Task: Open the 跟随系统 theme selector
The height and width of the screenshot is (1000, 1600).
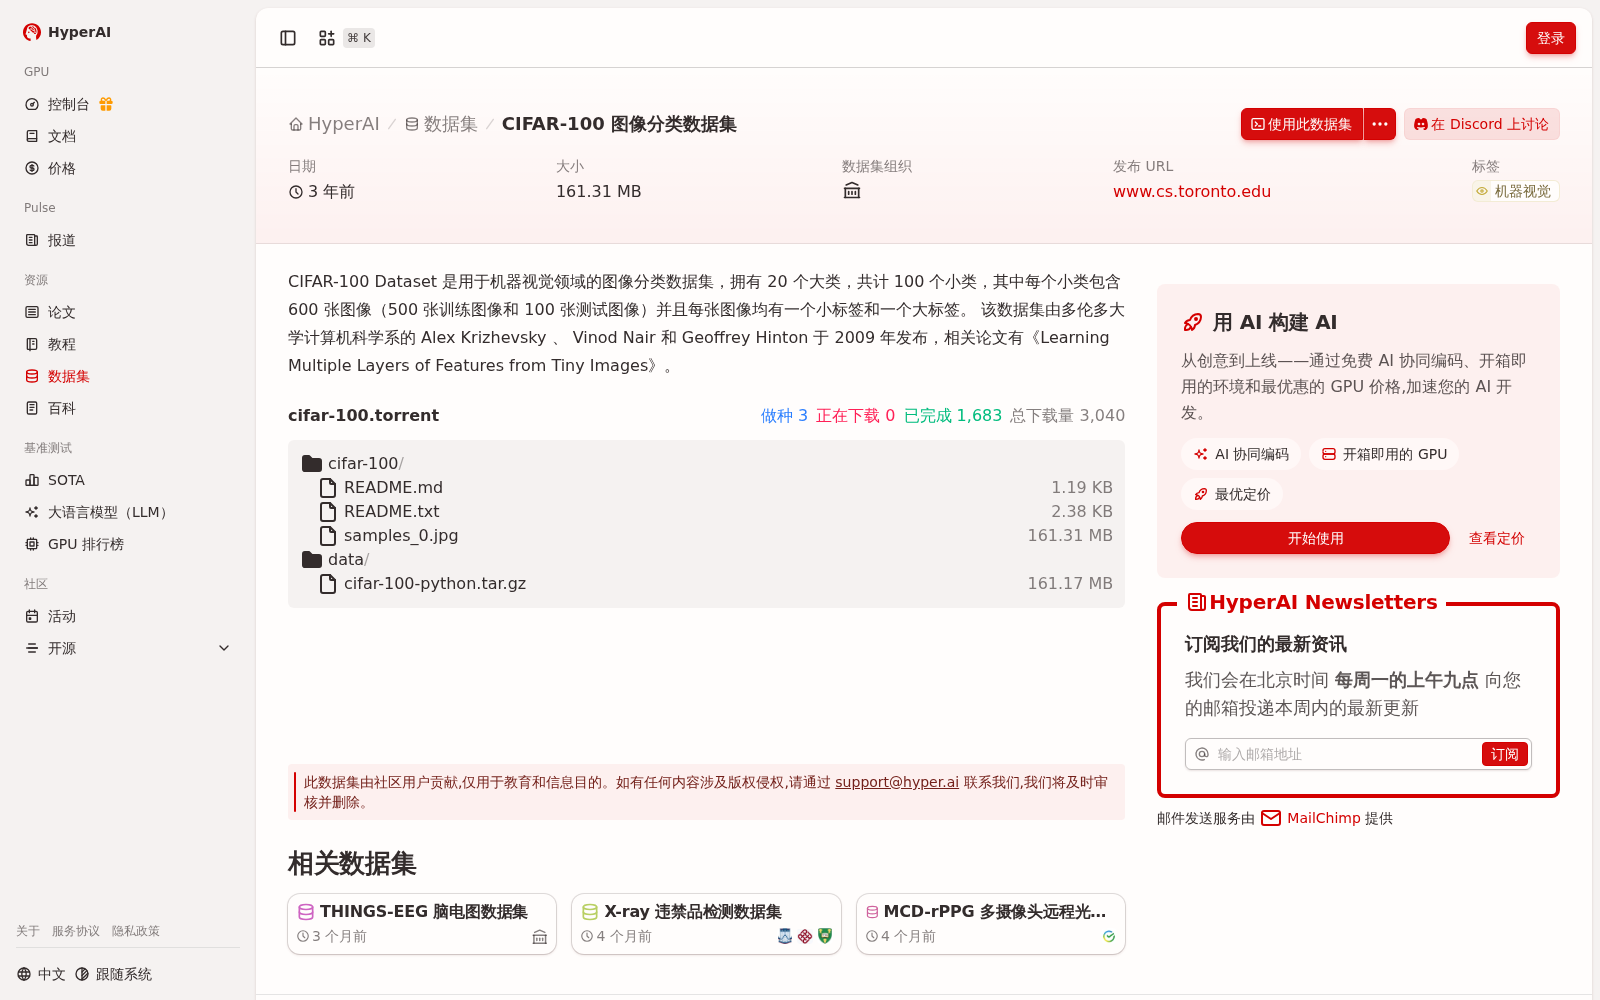Action: 113,974
